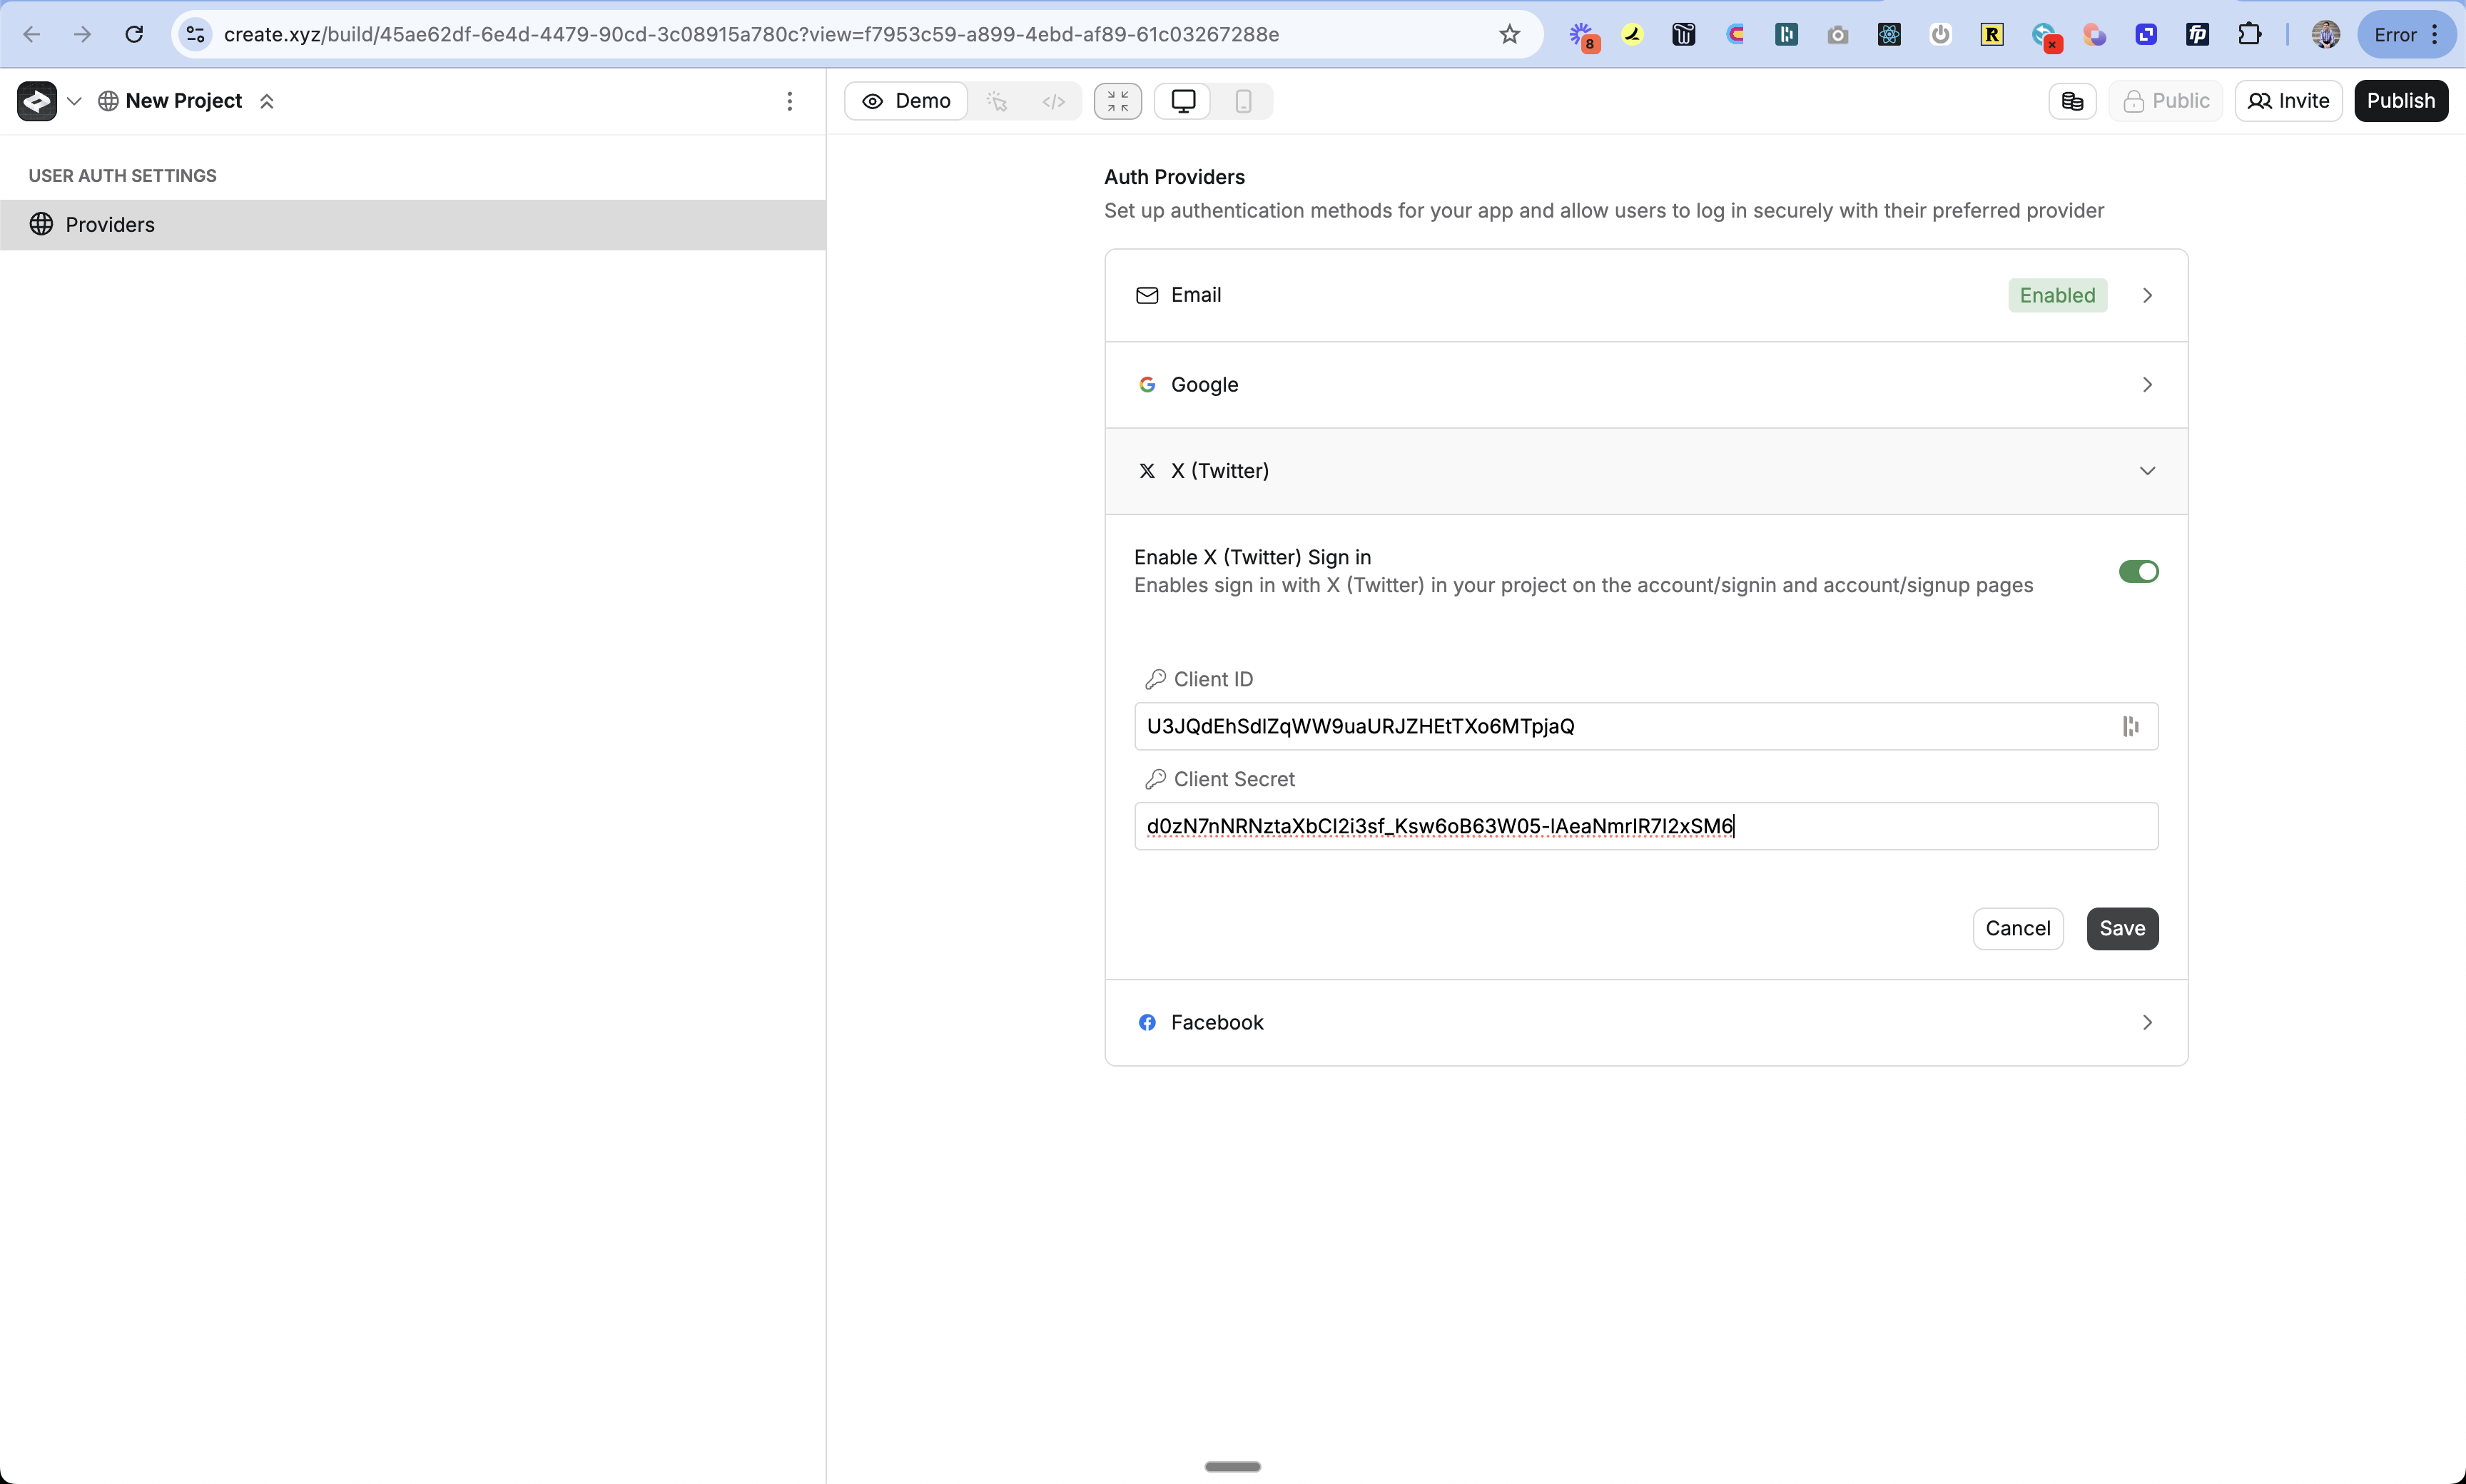2466x1484 pixels.
Task: Toggle the Demo preview eye button
Action: pos(906,101)
